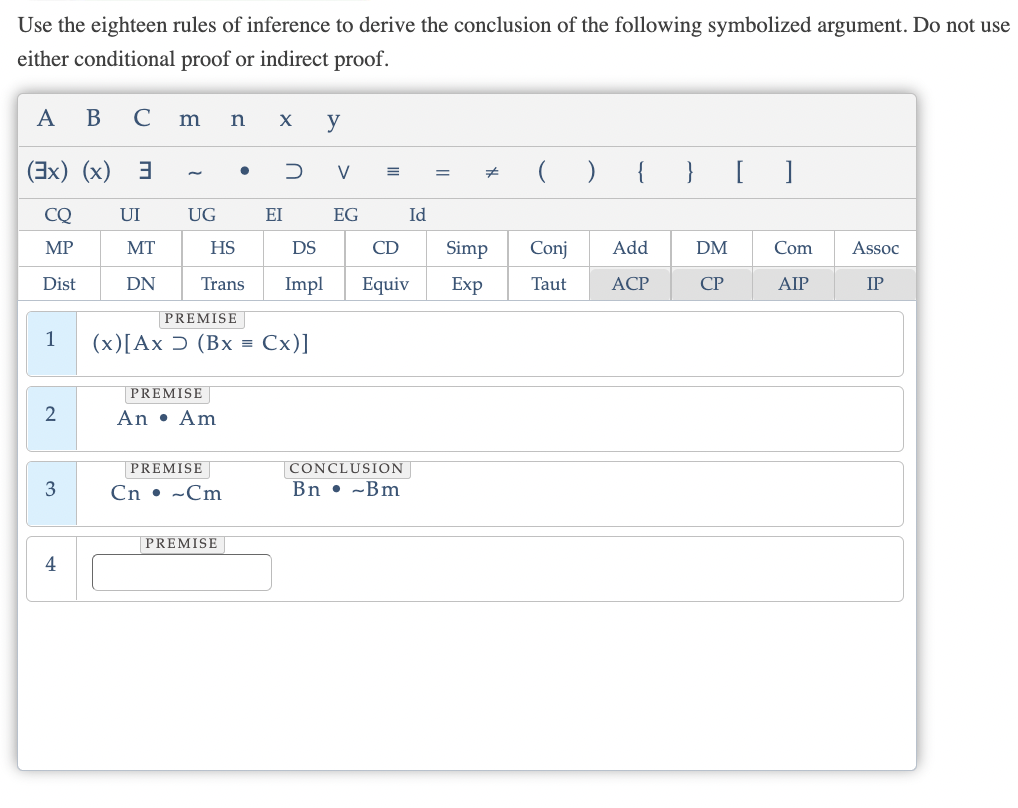Insert the wedge disjunction symbol
Screen dimensions: 1018x808
tap(343, 172)
